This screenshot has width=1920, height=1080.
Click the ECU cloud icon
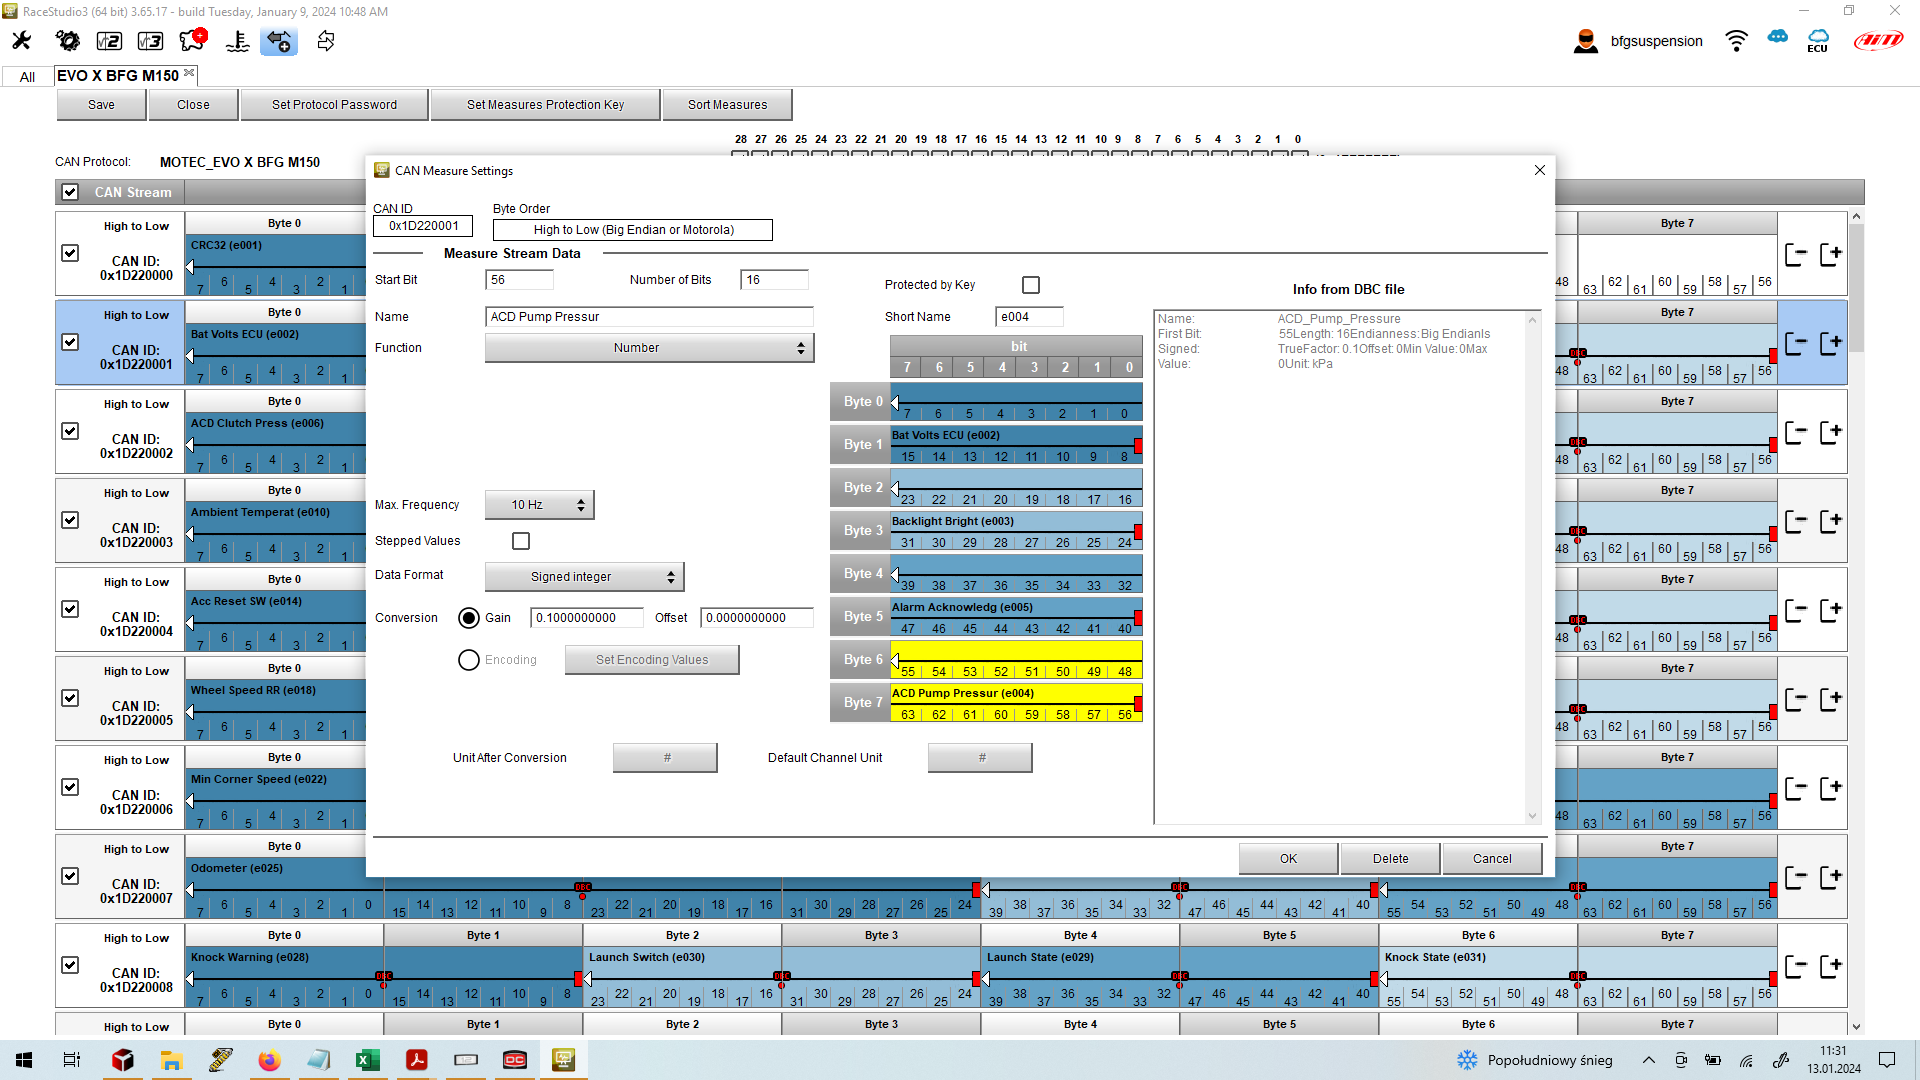pos(1817,41)
